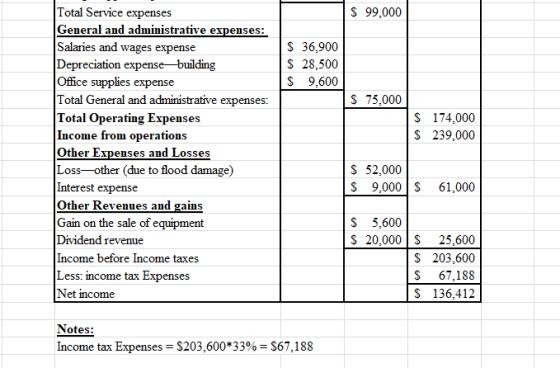
Task: Select the $ 9,600 office supplies amount
Action: 312,82
